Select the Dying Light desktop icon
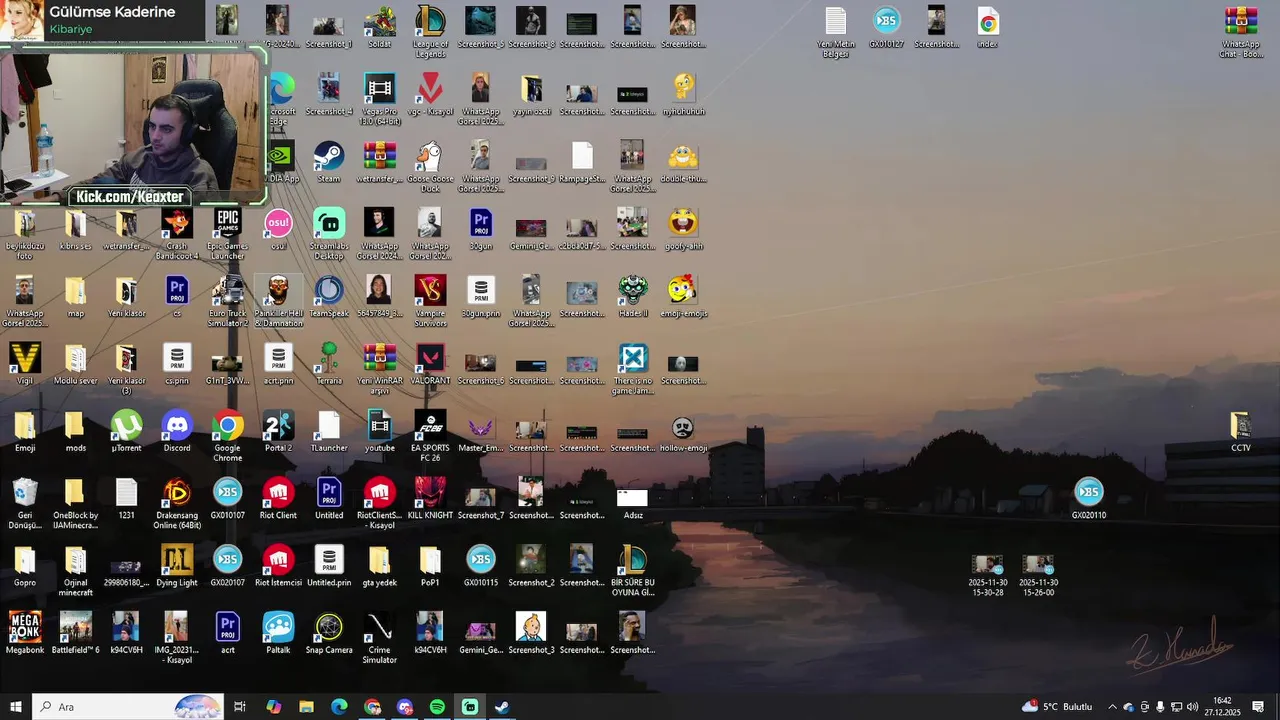This screenshot has width=1280, height=720. coord(177,565)
